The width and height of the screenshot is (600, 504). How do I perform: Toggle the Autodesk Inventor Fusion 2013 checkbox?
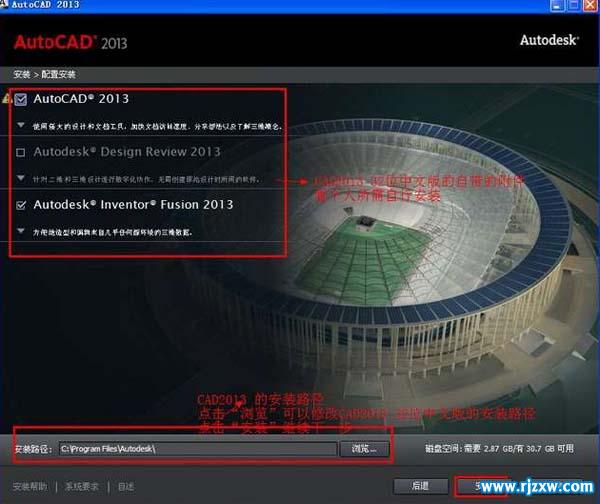[x=21, y=206]
